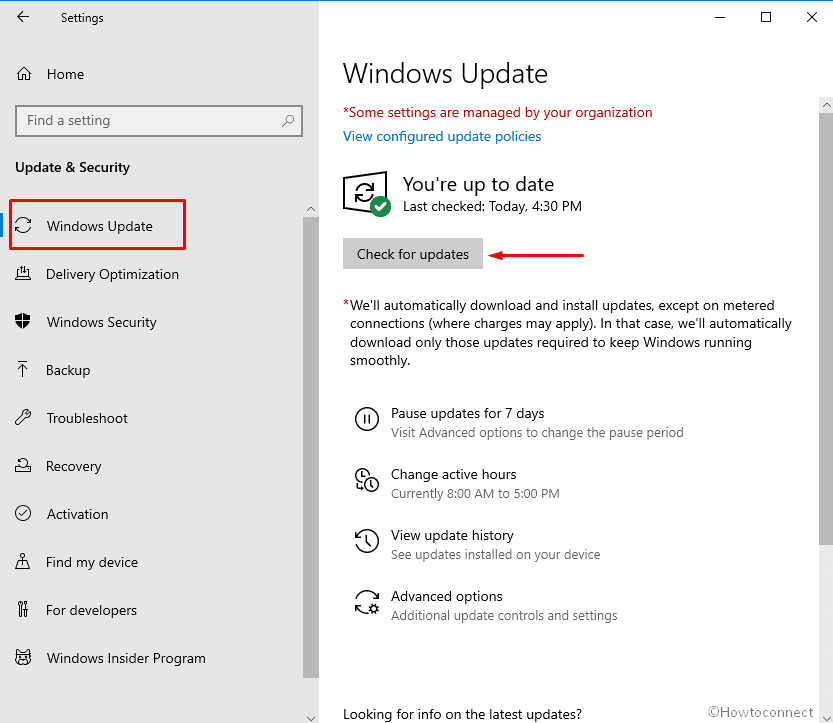Click the Check for updates button
This screenshot has width=833, height=723.
click(413, 253)
